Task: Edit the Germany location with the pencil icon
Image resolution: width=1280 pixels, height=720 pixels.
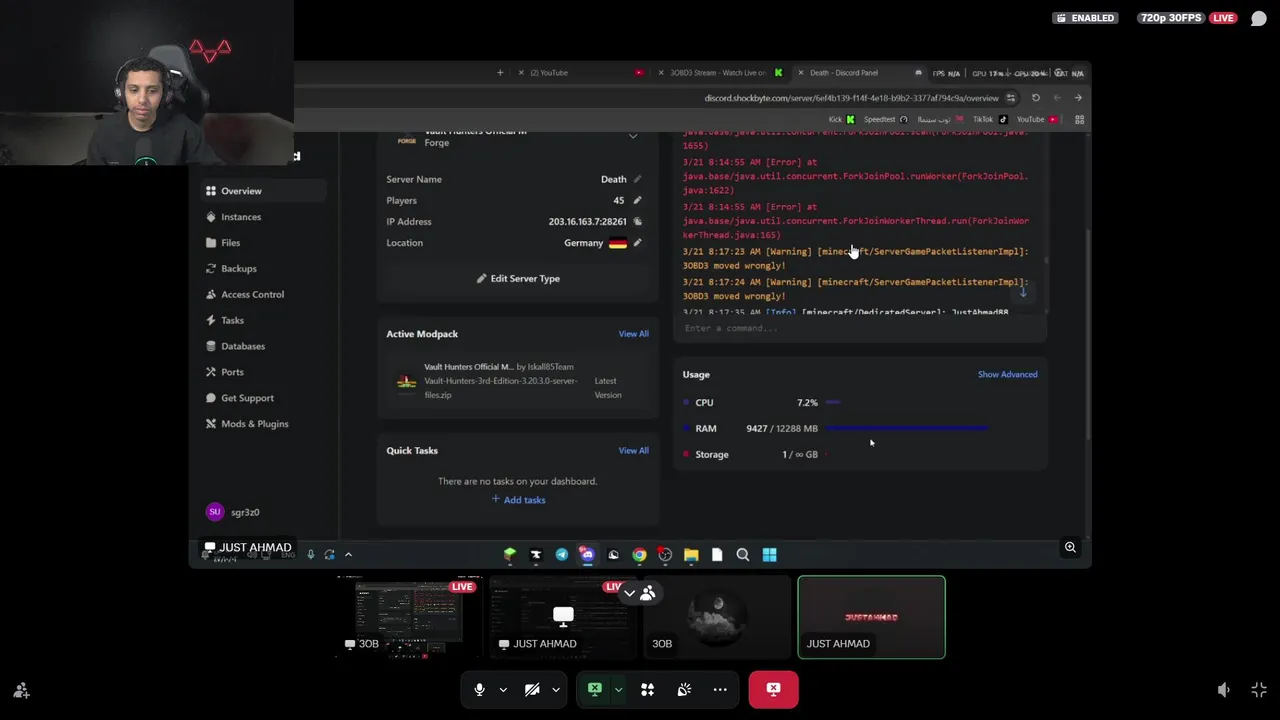Action: 637,243
